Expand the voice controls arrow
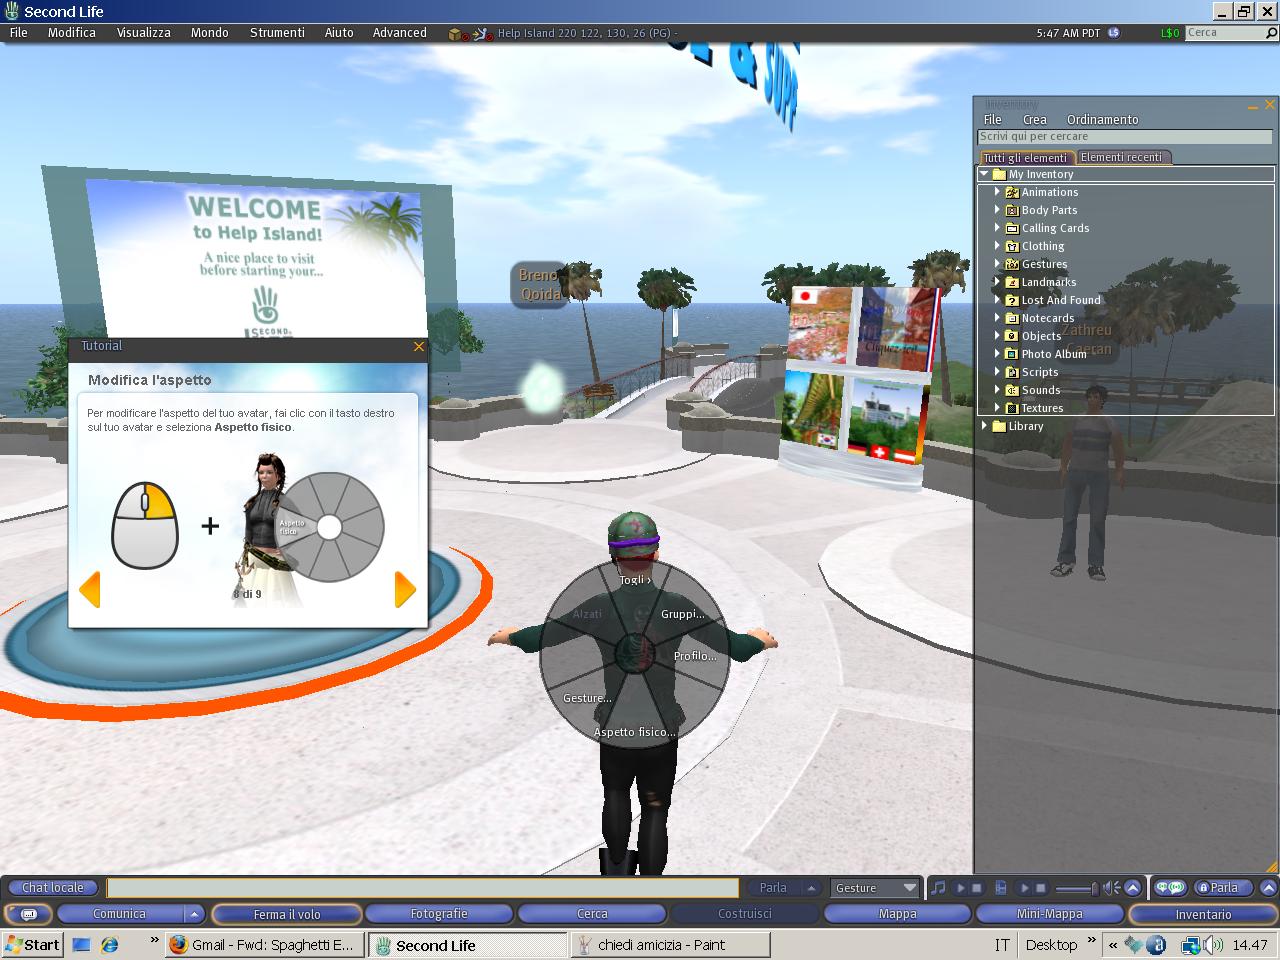This screenshot has height=960, width=1280. (1268, 887)
